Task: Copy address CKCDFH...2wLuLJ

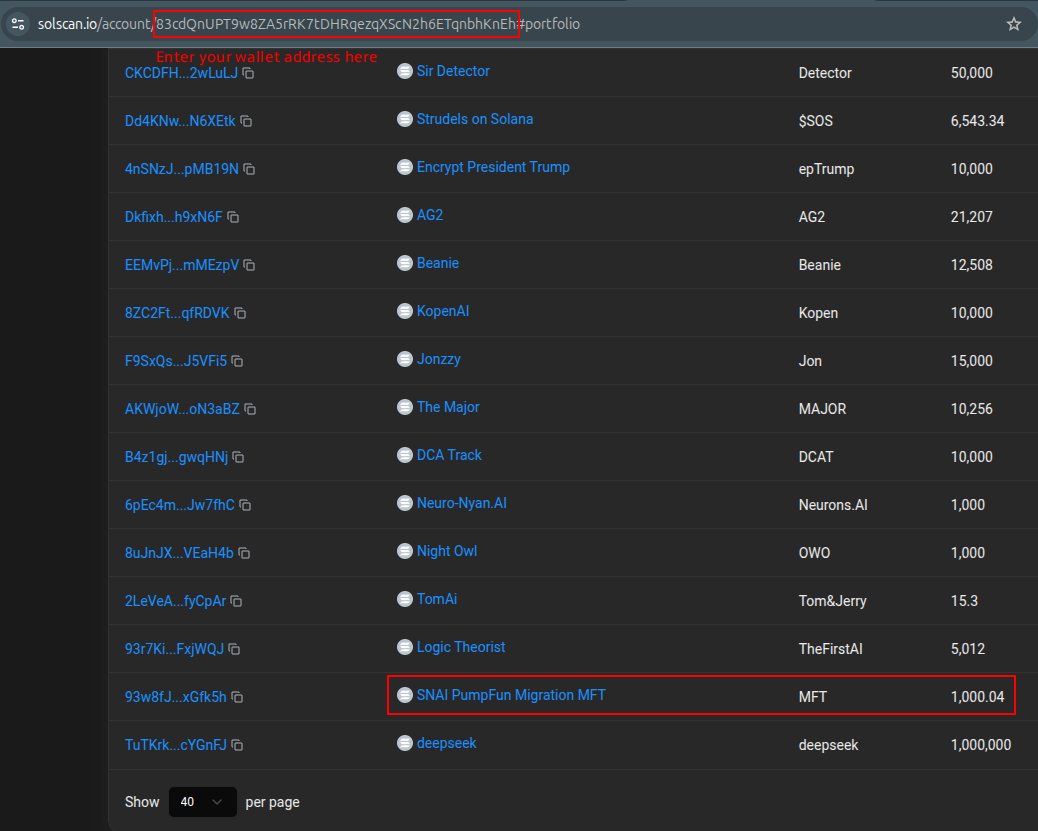Action: tap(248, 73)
